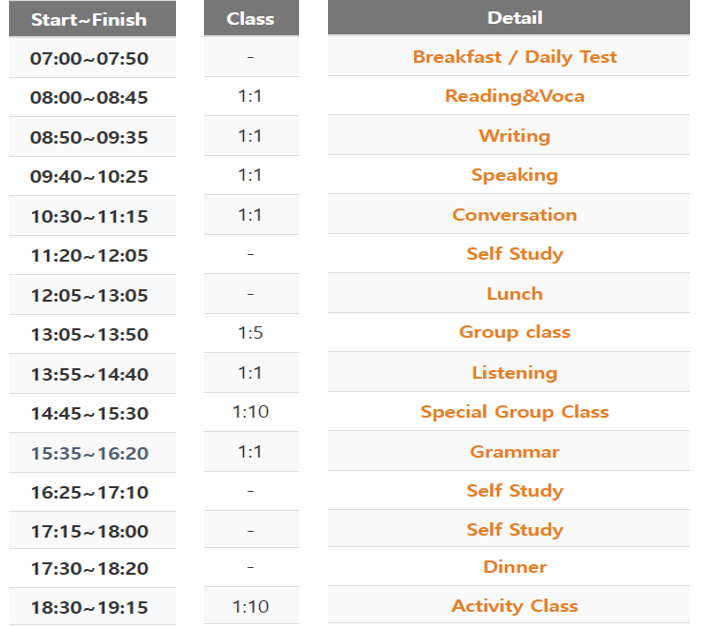Select the Special Group Class link
This screenshot has height=627, width=701.
pyautogui.click(x=514, y=412)
